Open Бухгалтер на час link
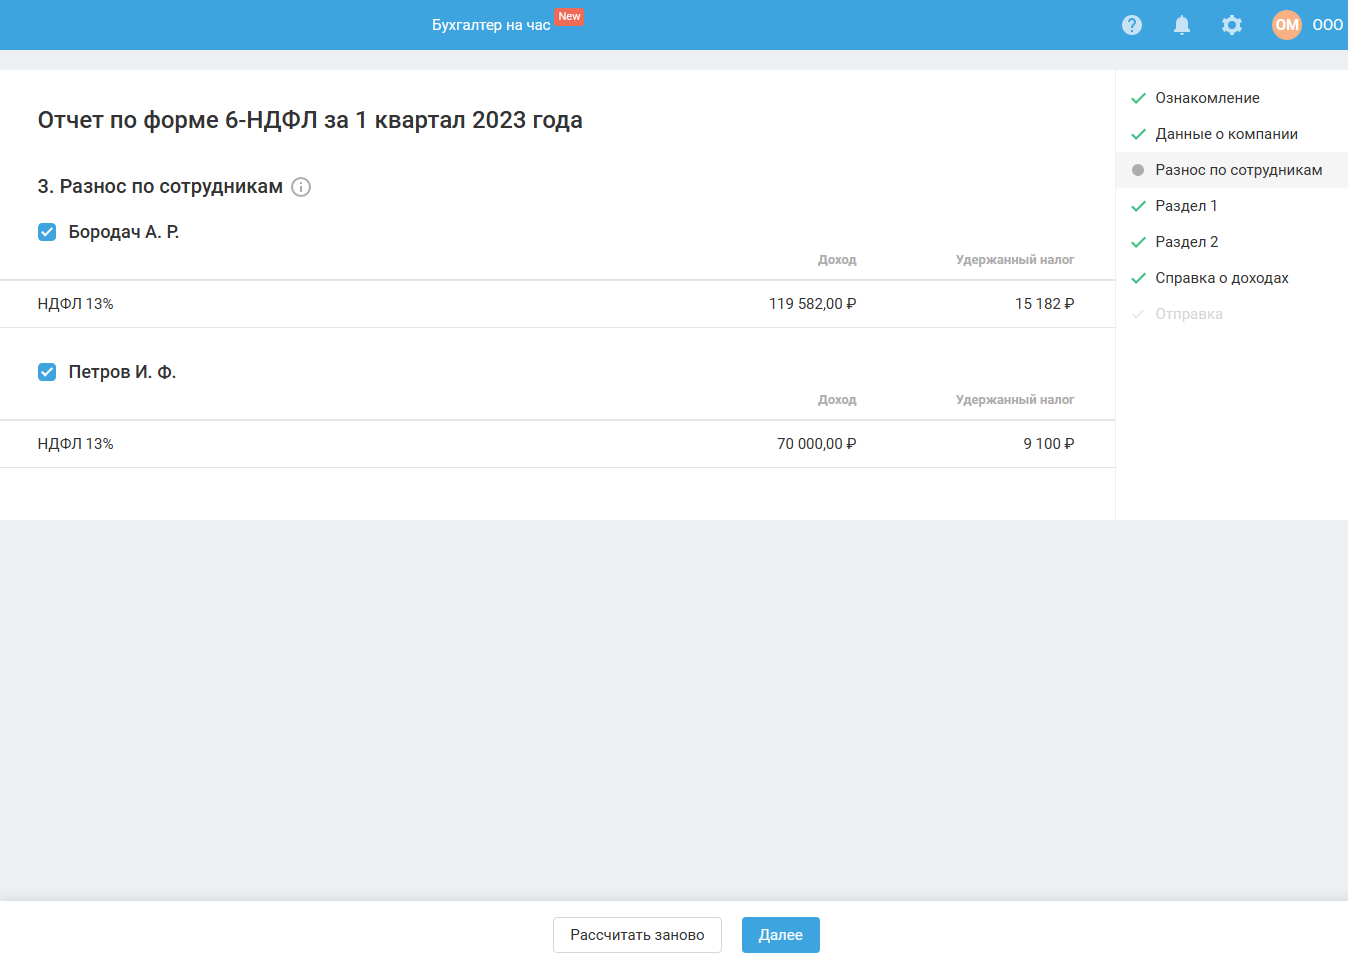Viewport: 1348px width, 958px height. (491, 25)
